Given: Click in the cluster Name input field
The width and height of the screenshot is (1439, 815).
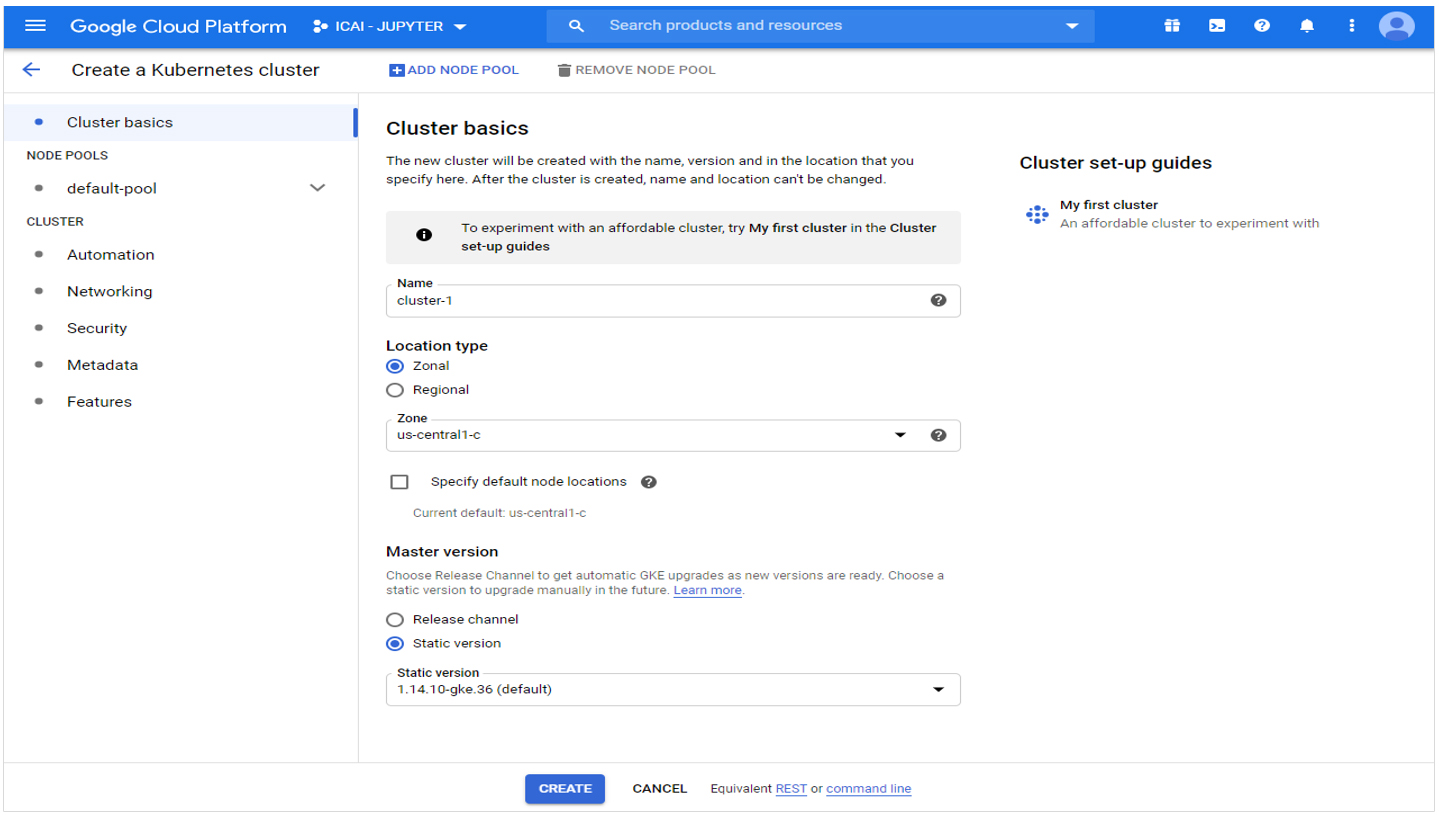Looking at the screenshot, I should point(650,301).
